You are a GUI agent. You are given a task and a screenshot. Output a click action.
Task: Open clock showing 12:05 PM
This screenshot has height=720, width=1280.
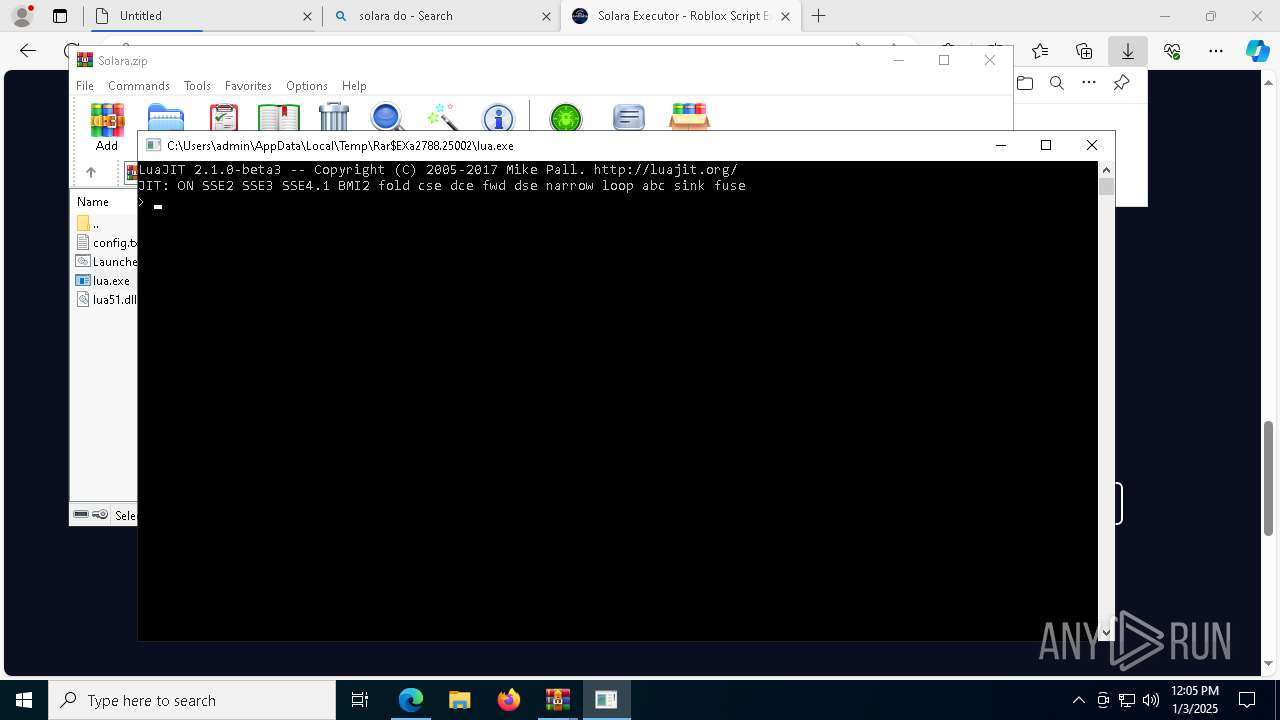(x=1195, y=700)
